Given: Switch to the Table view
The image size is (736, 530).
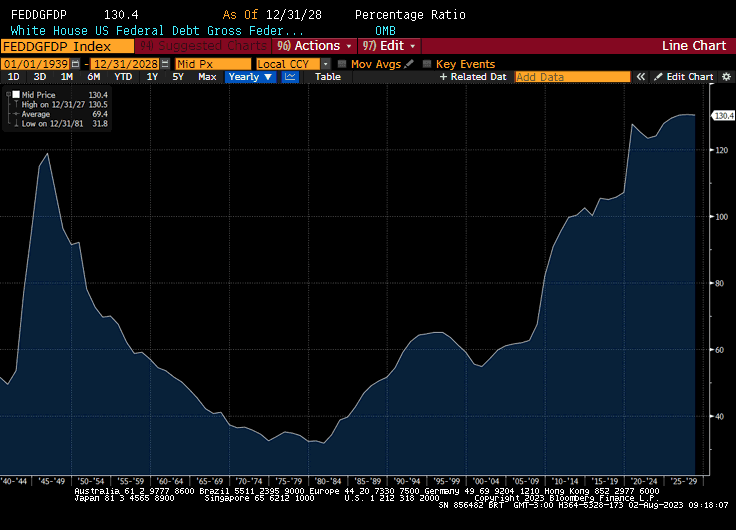Looking at the screenshot, I should coord(328,77).
